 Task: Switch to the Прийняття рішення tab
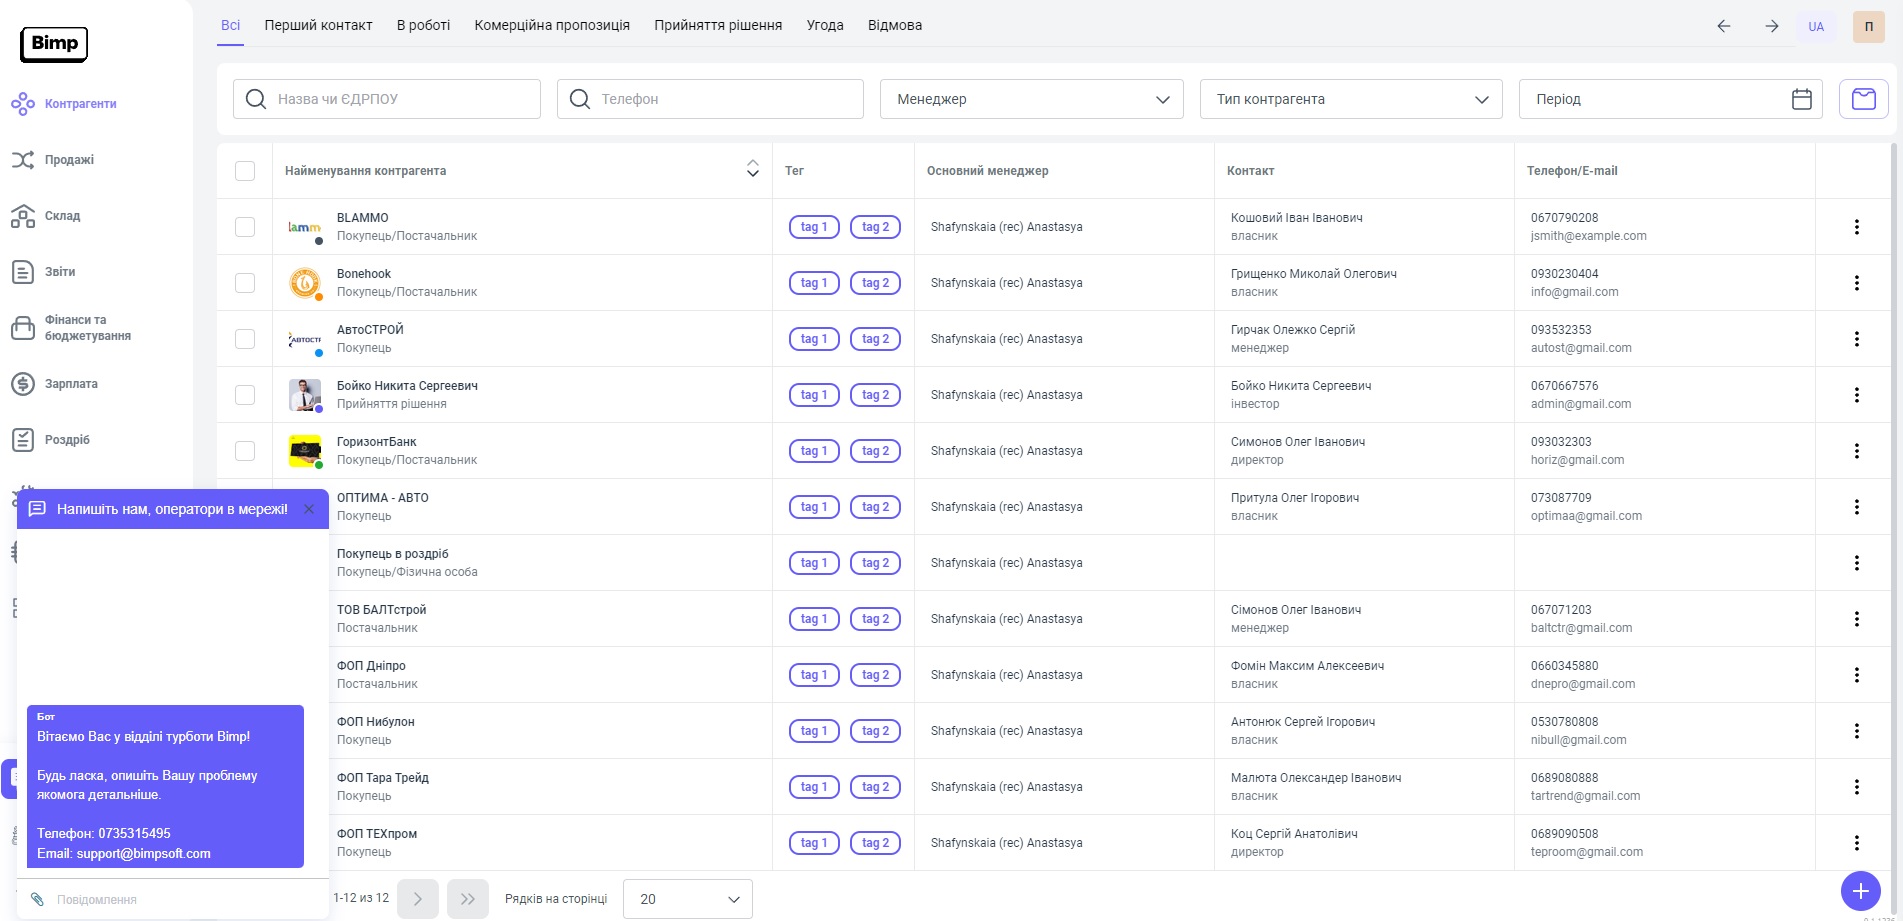(x=718, y=25)
